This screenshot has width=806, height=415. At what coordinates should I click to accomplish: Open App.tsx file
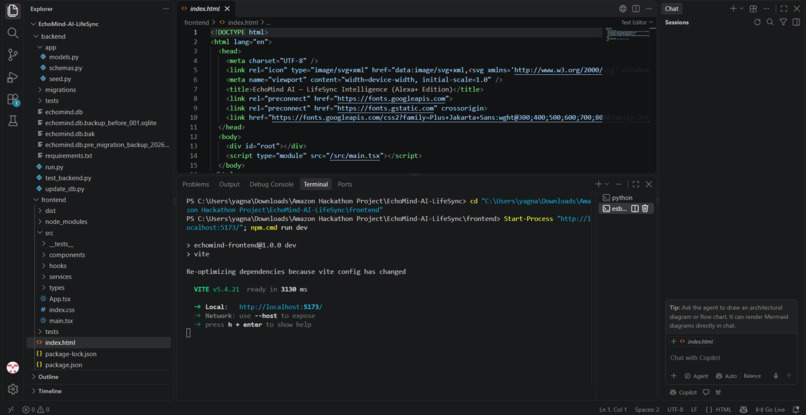click(60, 299)
